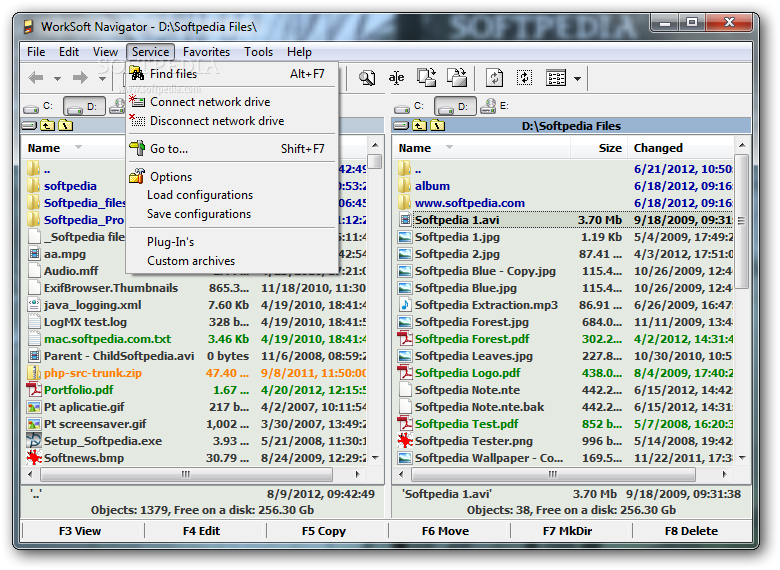Click left panel drive list icon

(x=29, y=125)
